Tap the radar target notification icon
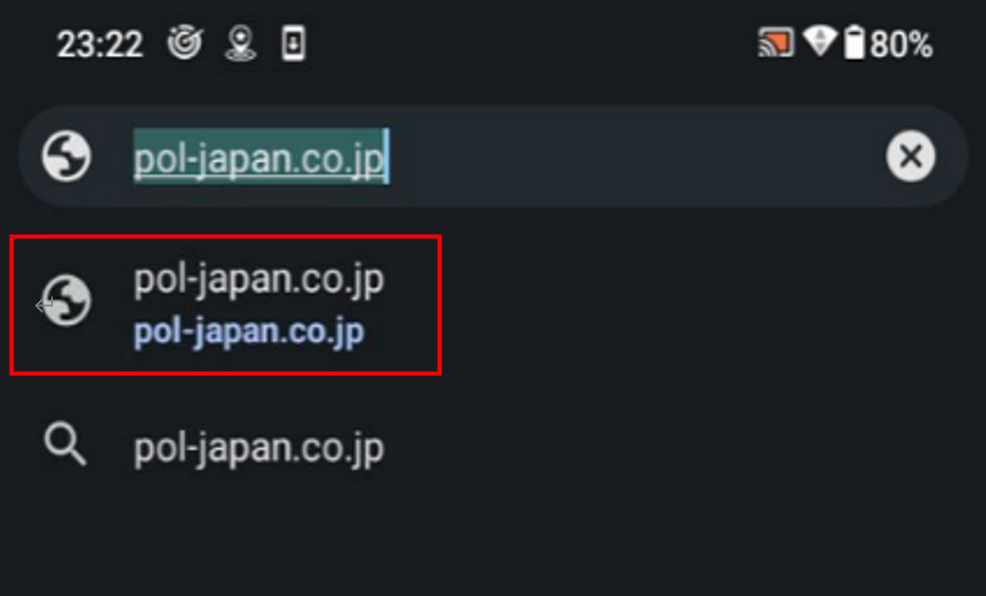Image resolution: width=986 pixels, height=596 pixels. click(x=184, y=43)
